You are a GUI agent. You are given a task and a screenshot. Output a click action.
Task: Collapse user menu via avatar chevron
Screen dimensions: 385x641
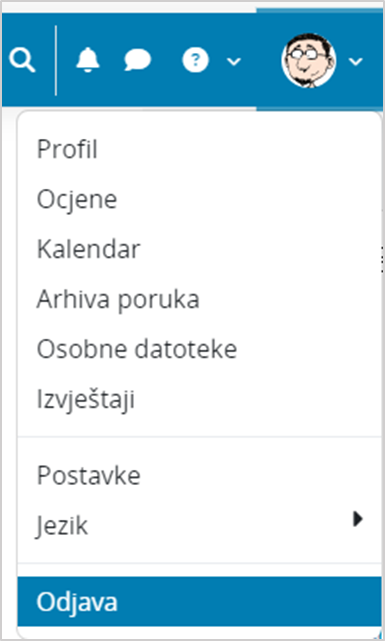point(356,61)
